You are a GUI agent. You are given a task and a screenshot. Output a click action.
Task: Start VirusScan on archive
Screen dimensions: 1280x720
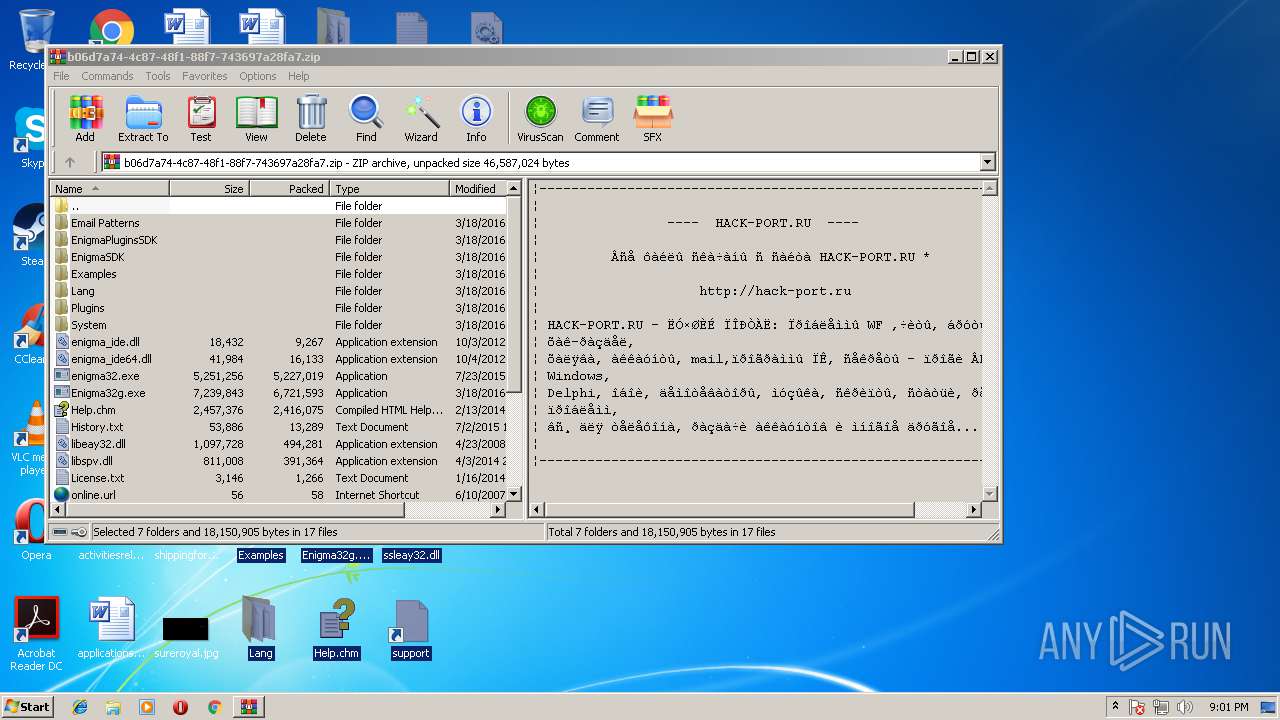pyautogui.click(x=540, y=119)
